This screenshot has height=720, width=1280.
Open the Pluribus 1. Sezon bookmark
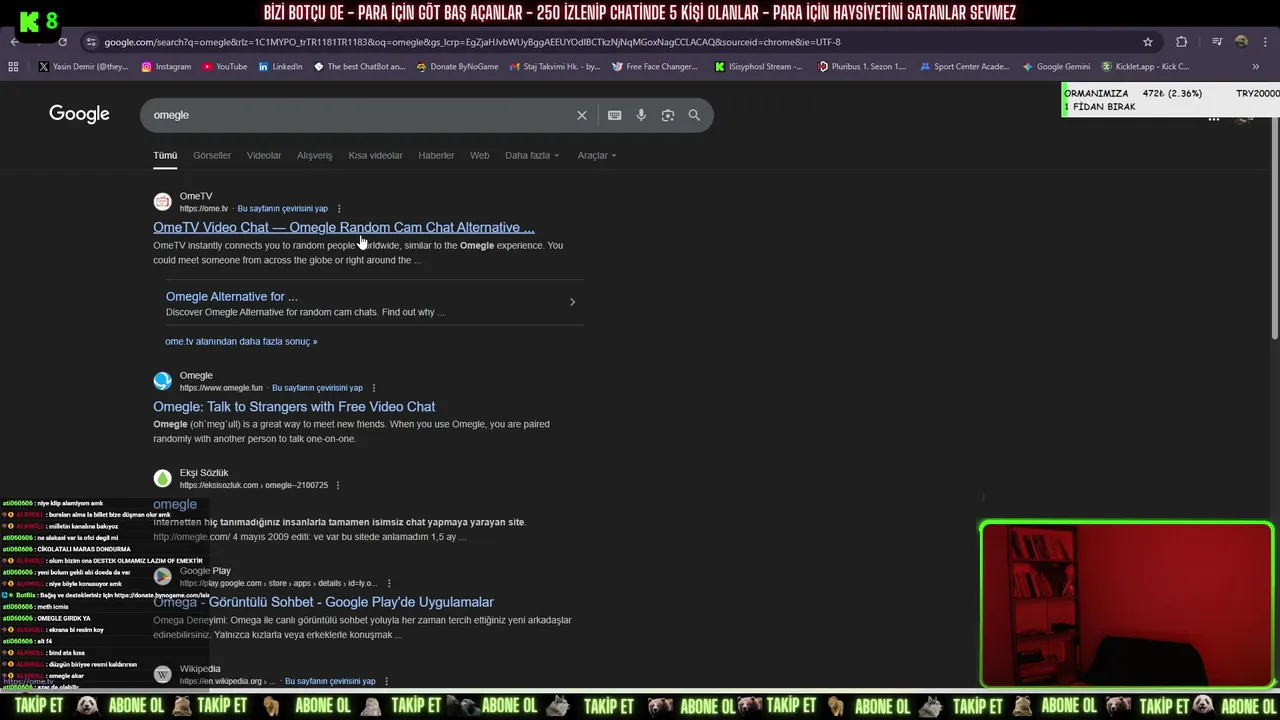tap(861, 67)
